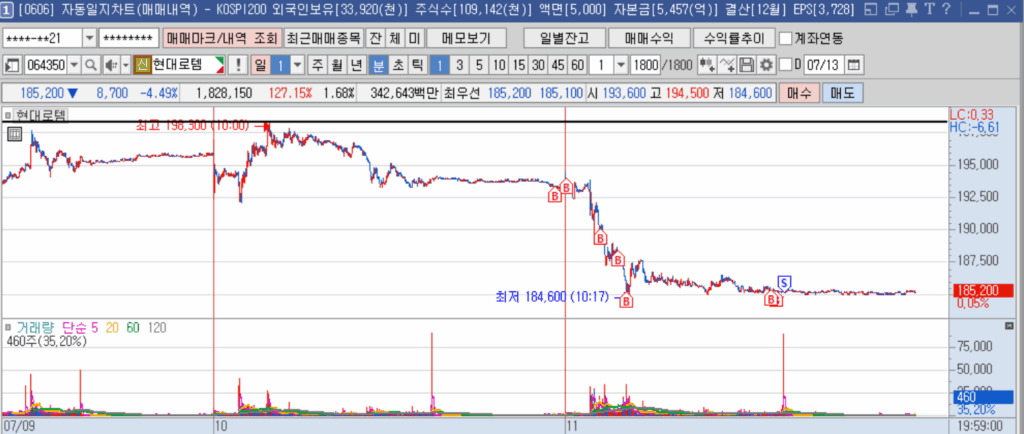Screen dimensions: 1024x434
Task: Click the 1800 bar count input field
Action: 645,65
